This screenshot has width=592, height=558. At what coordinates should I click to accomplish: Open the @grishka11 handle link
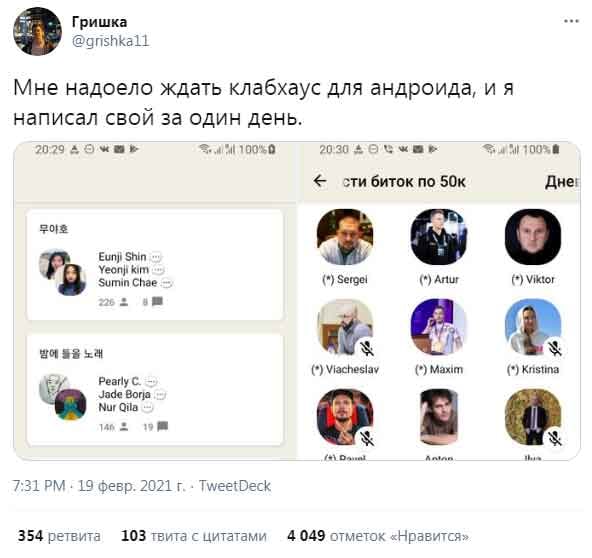(111, 41)
